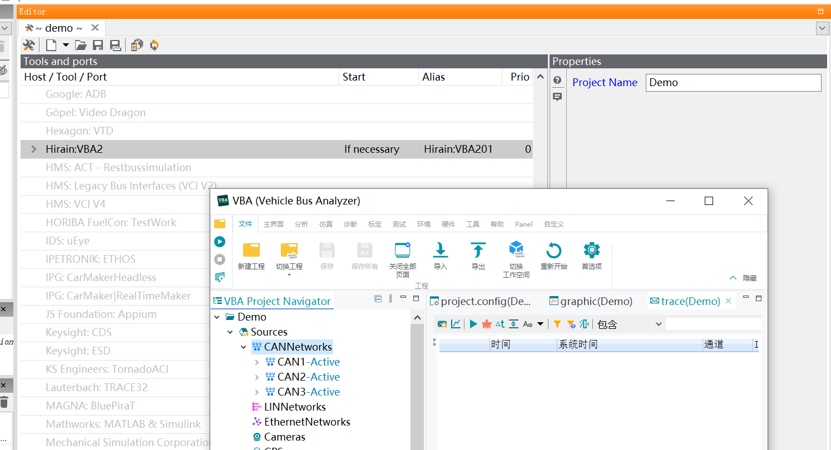
Task: Open the 分析 ribbon tab
Action: pyautogui.click(x=302, y=224)
